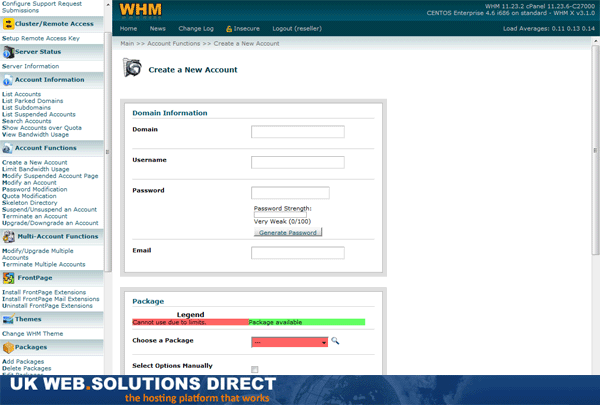Click the Account Functions section icon
600x405 pixels.
click(x=8, y=147)
